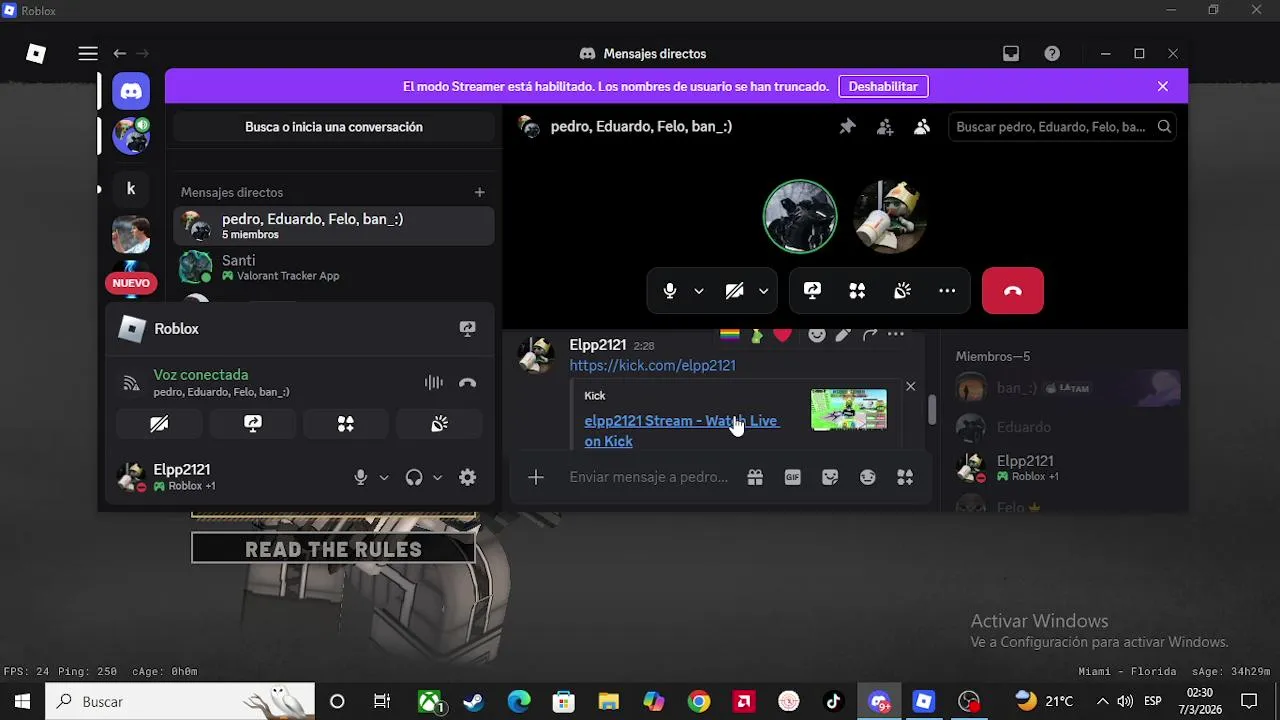1280x720 pixels.
Task: Open the inbox icon in Discord title bar
Action: click(x=1011, y=54)
